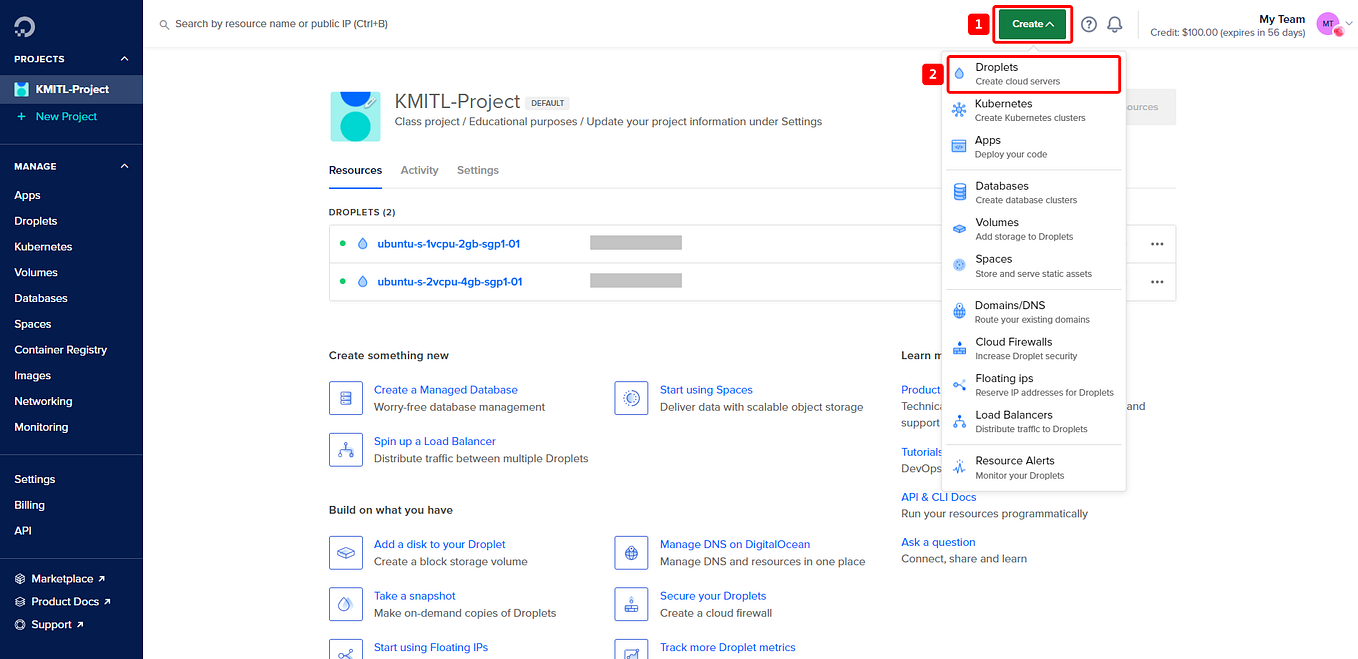Click the DigitalOcean logo
The width and height of the screenshot is (1358, 659).
(x=24, y=24)
